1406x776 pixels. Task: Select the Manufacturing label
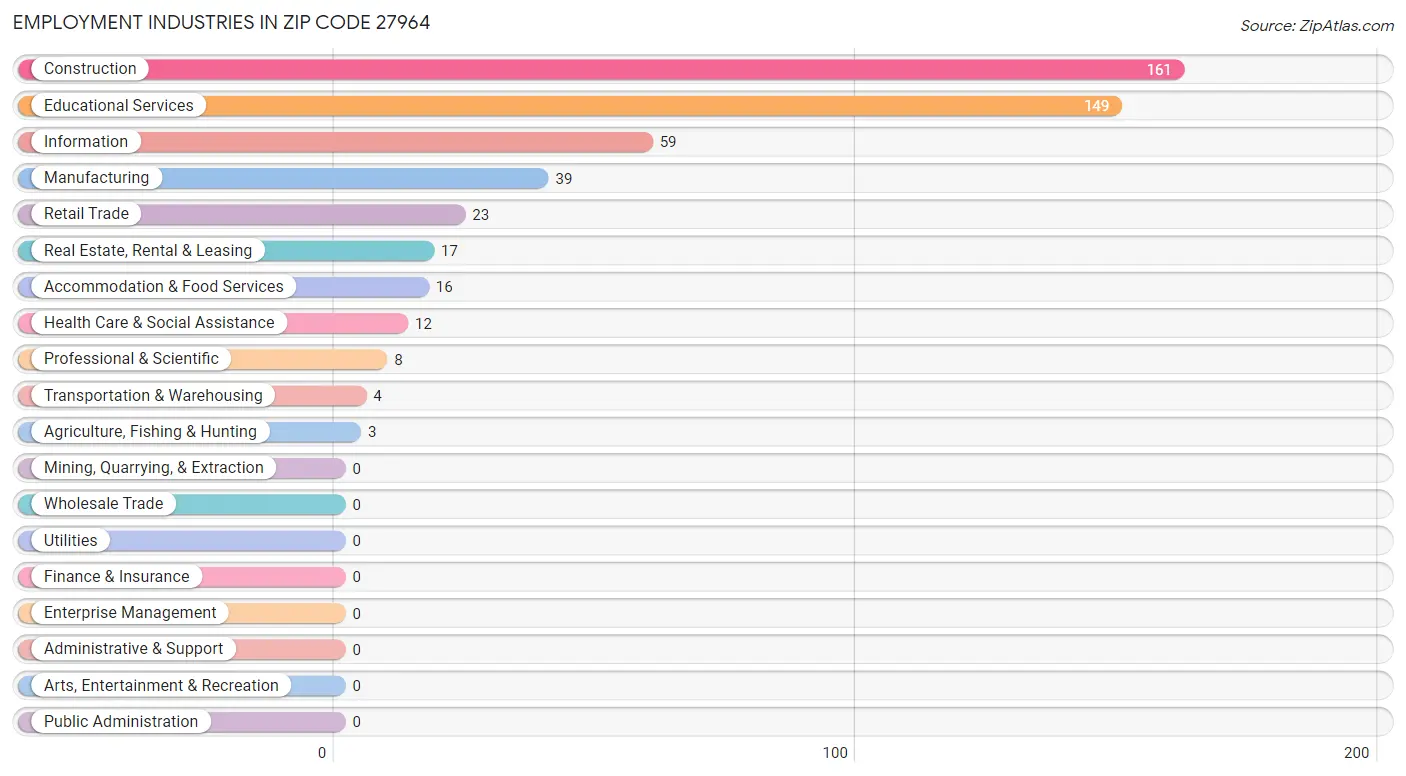click(x=96, y=178)
